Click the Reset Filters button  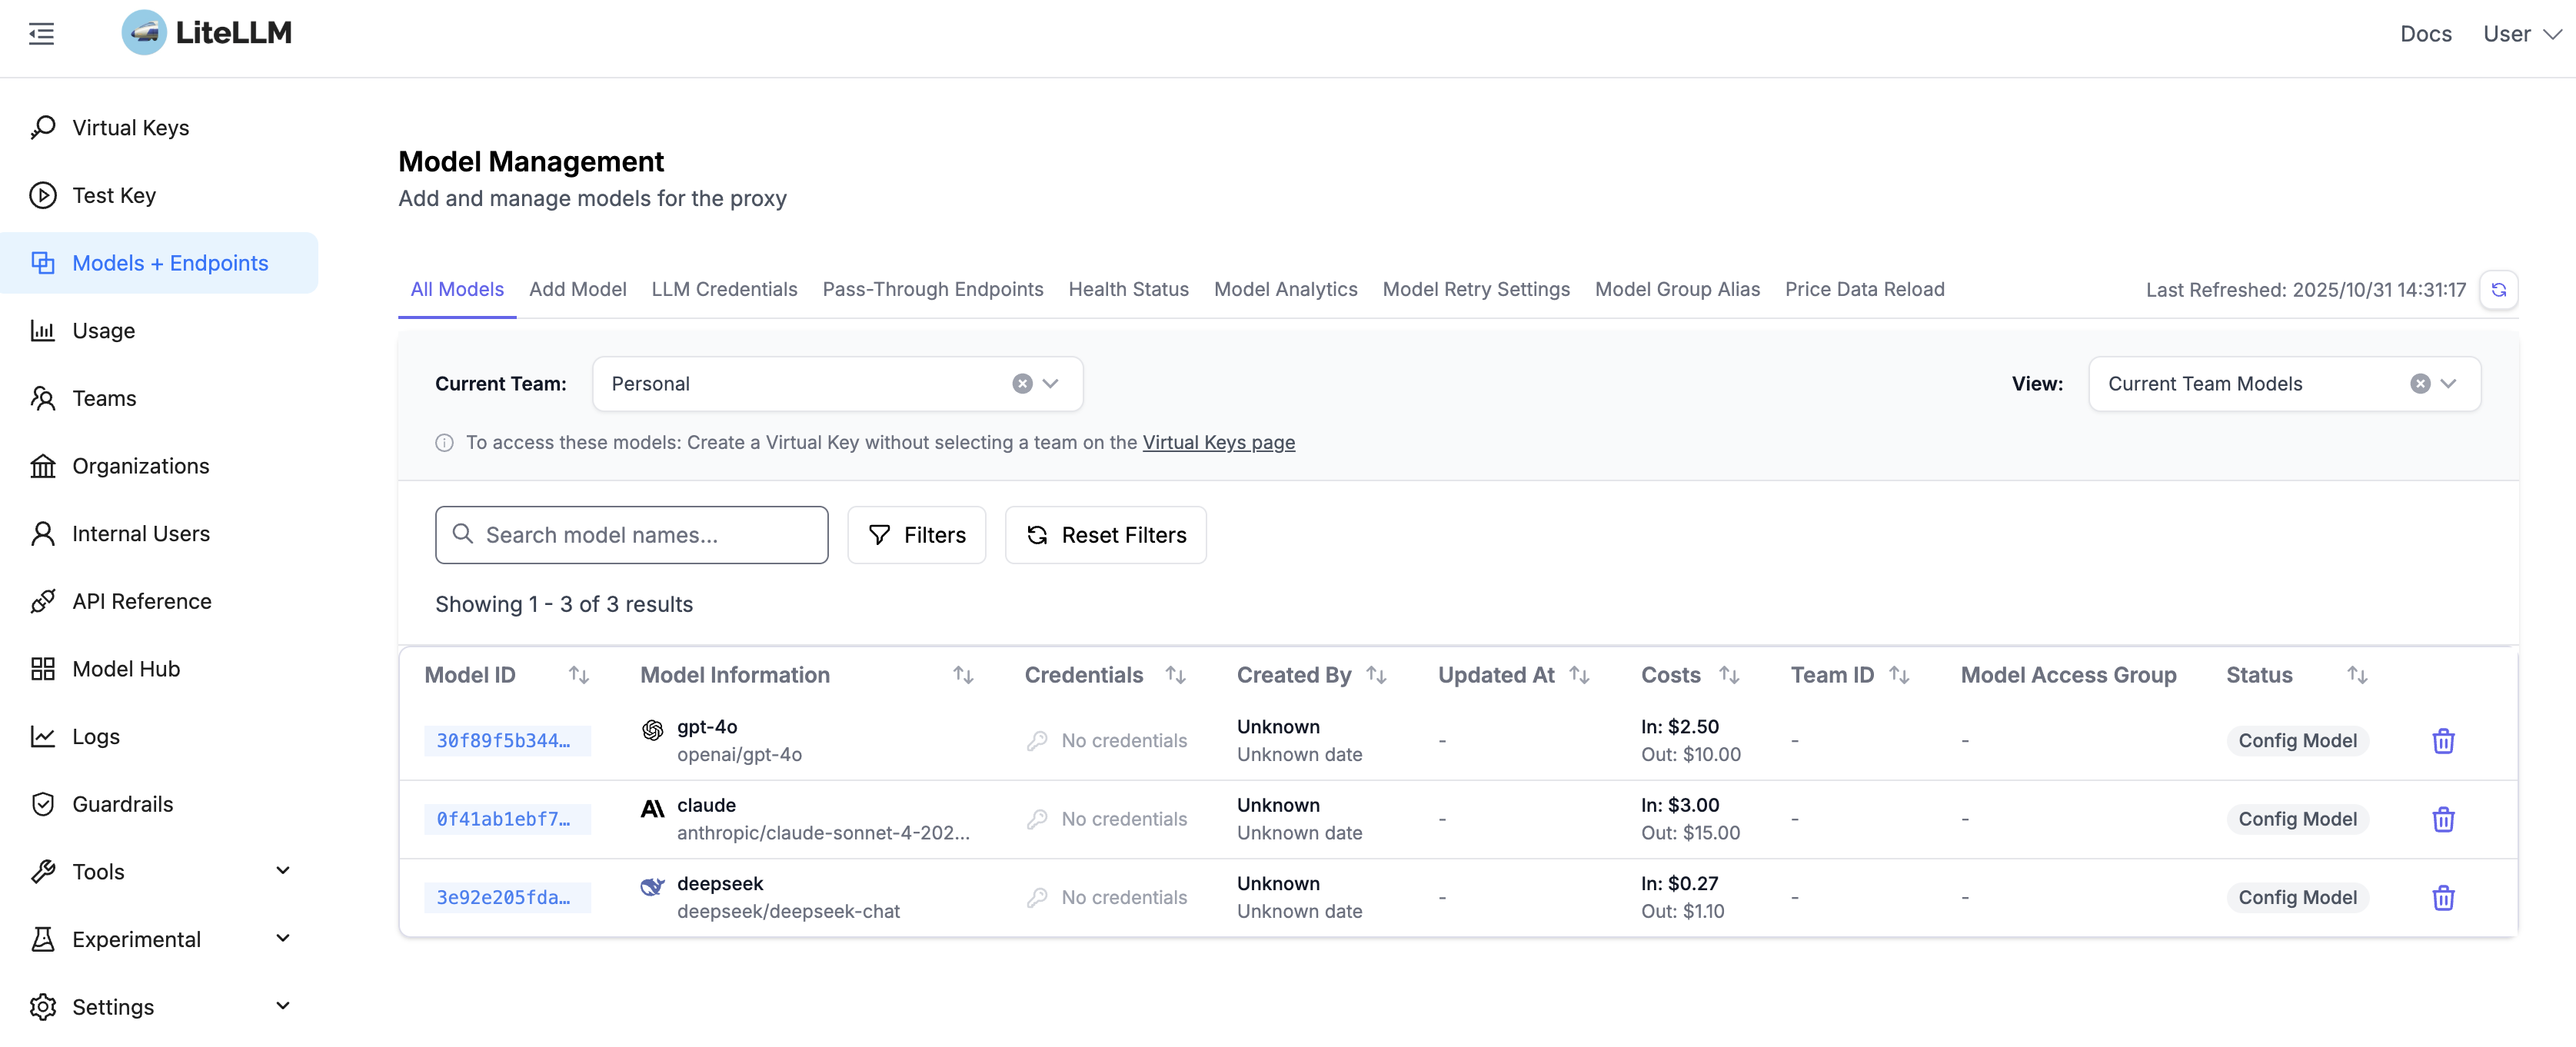click(1105, 535)
